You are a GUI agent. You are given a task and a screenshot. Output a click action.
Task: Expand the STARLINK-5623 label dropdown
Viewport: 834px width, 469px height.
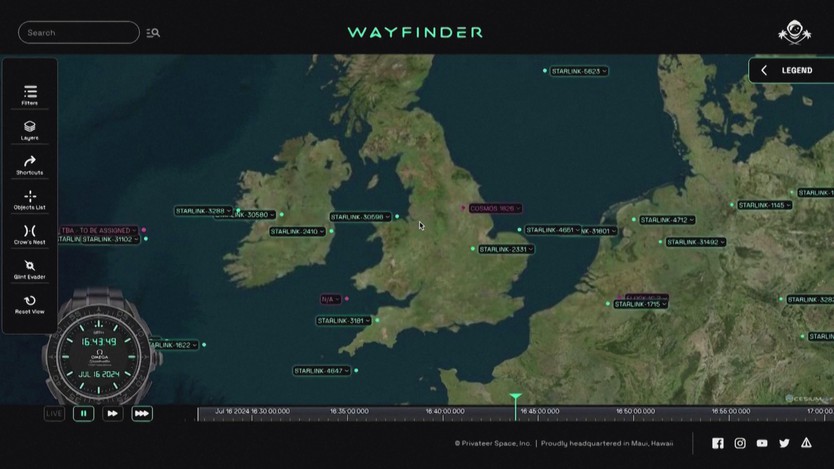point(604,71)
